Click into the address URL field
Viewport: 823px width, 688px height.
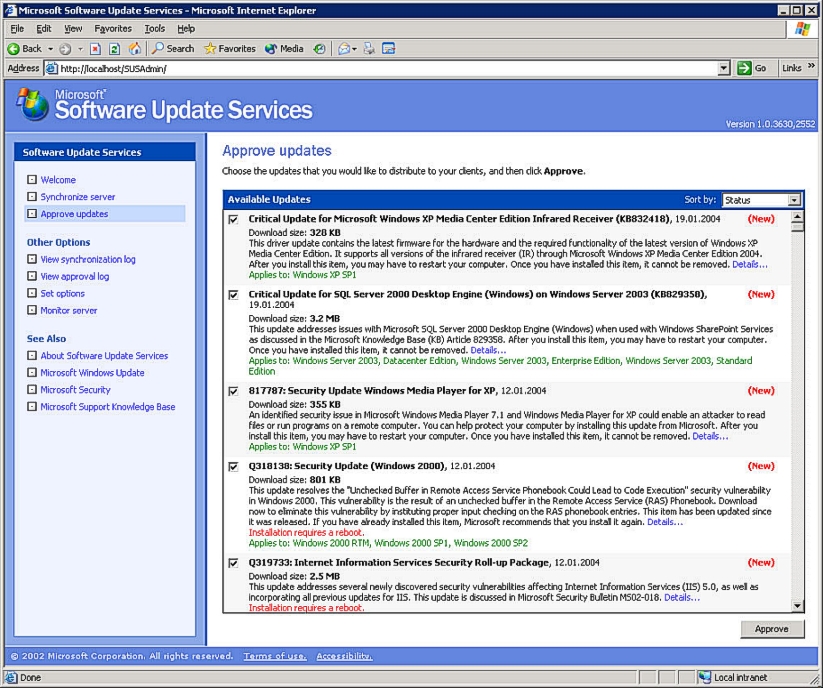(x=387, y=68)
